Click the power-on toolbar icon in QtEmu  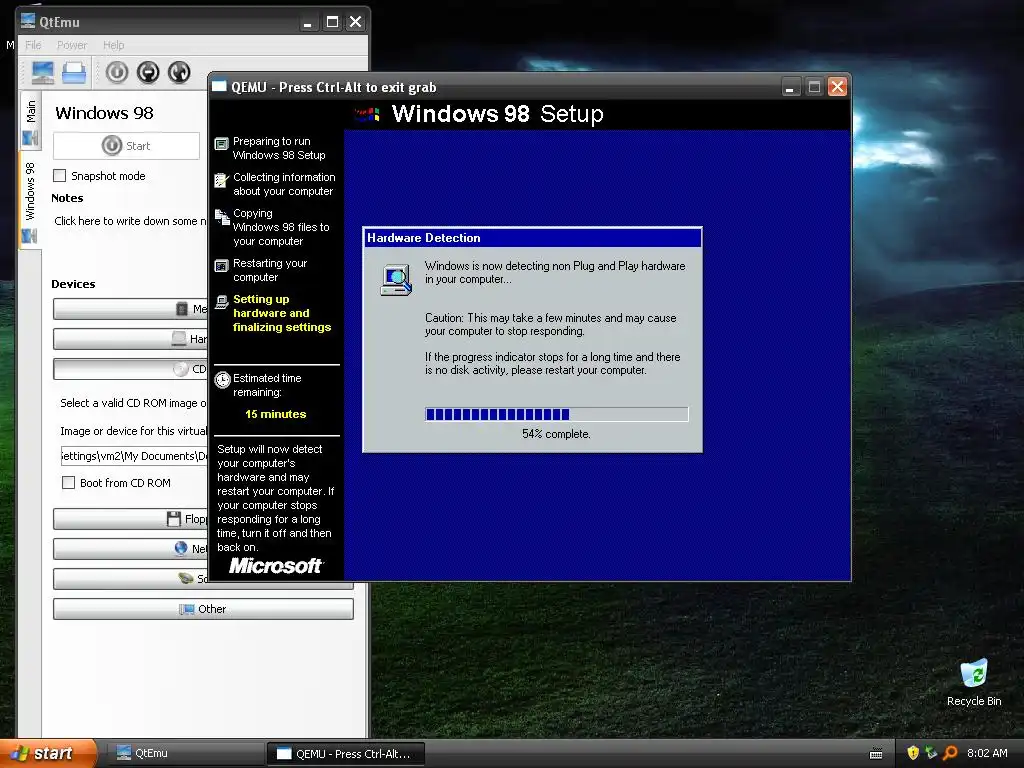tap(117, 72)
